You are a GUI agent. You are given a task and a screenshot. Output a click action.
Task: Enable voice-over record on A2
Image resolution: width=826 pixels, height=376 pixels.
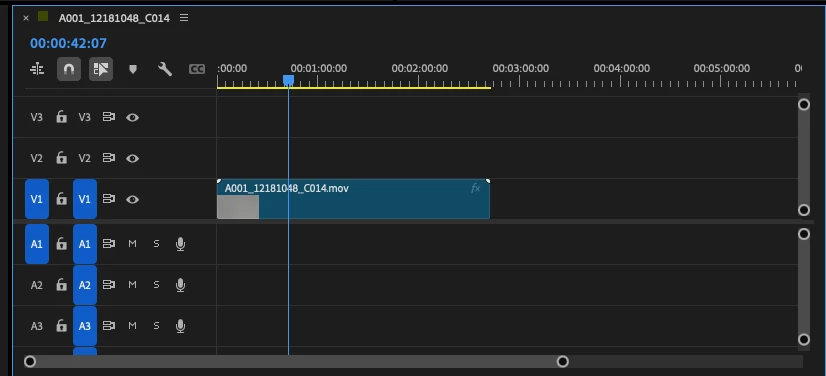coord(180,285)
